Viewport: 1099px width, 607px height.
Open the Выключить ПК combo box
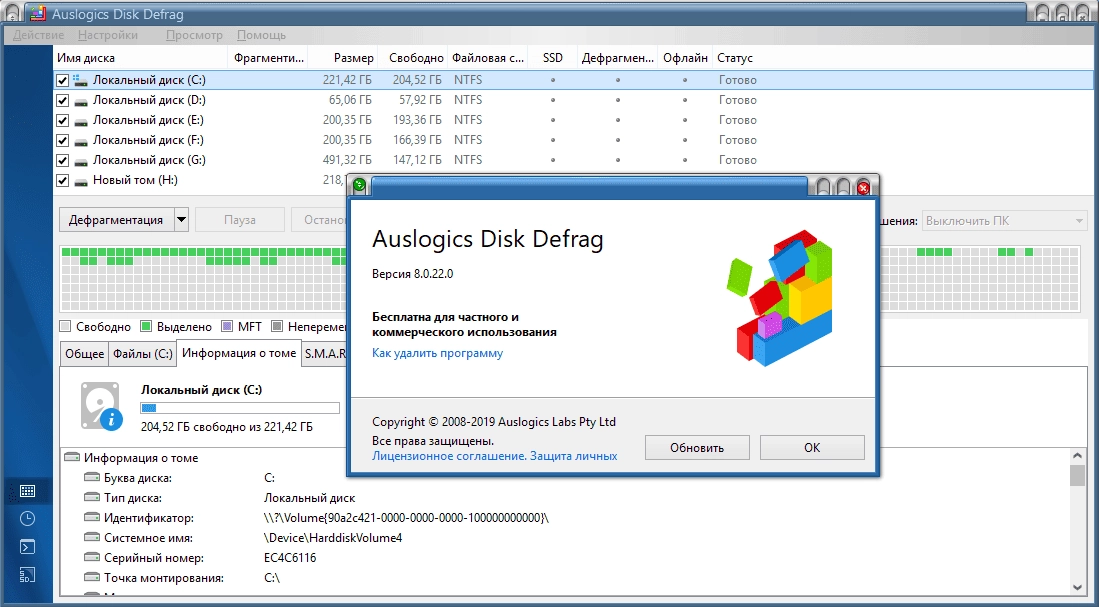coord(1004,221)
